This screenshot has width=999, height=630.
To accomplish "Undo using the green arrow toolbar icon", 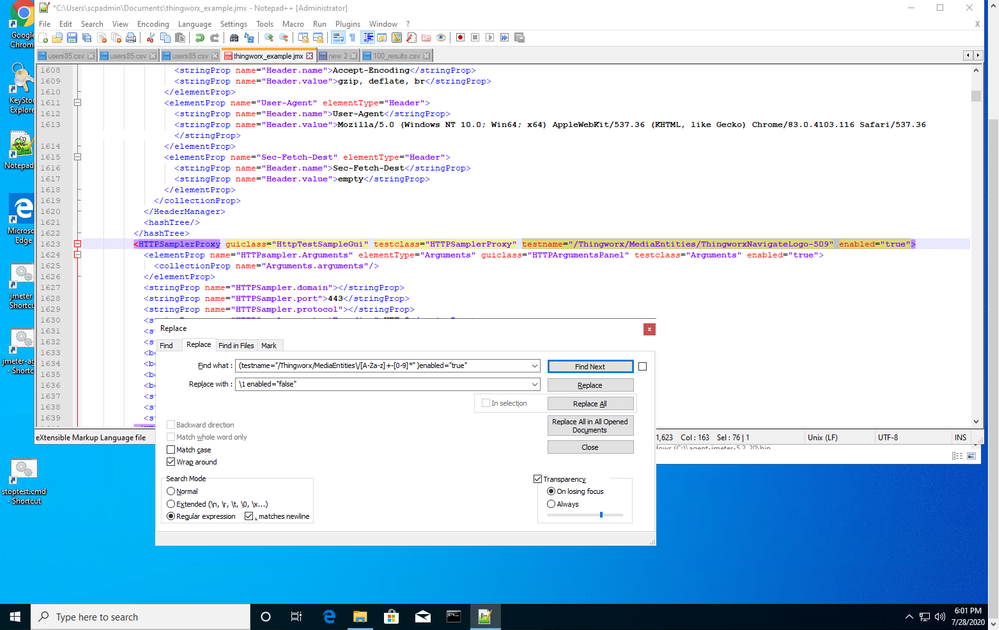I will (x=199, y=38).
